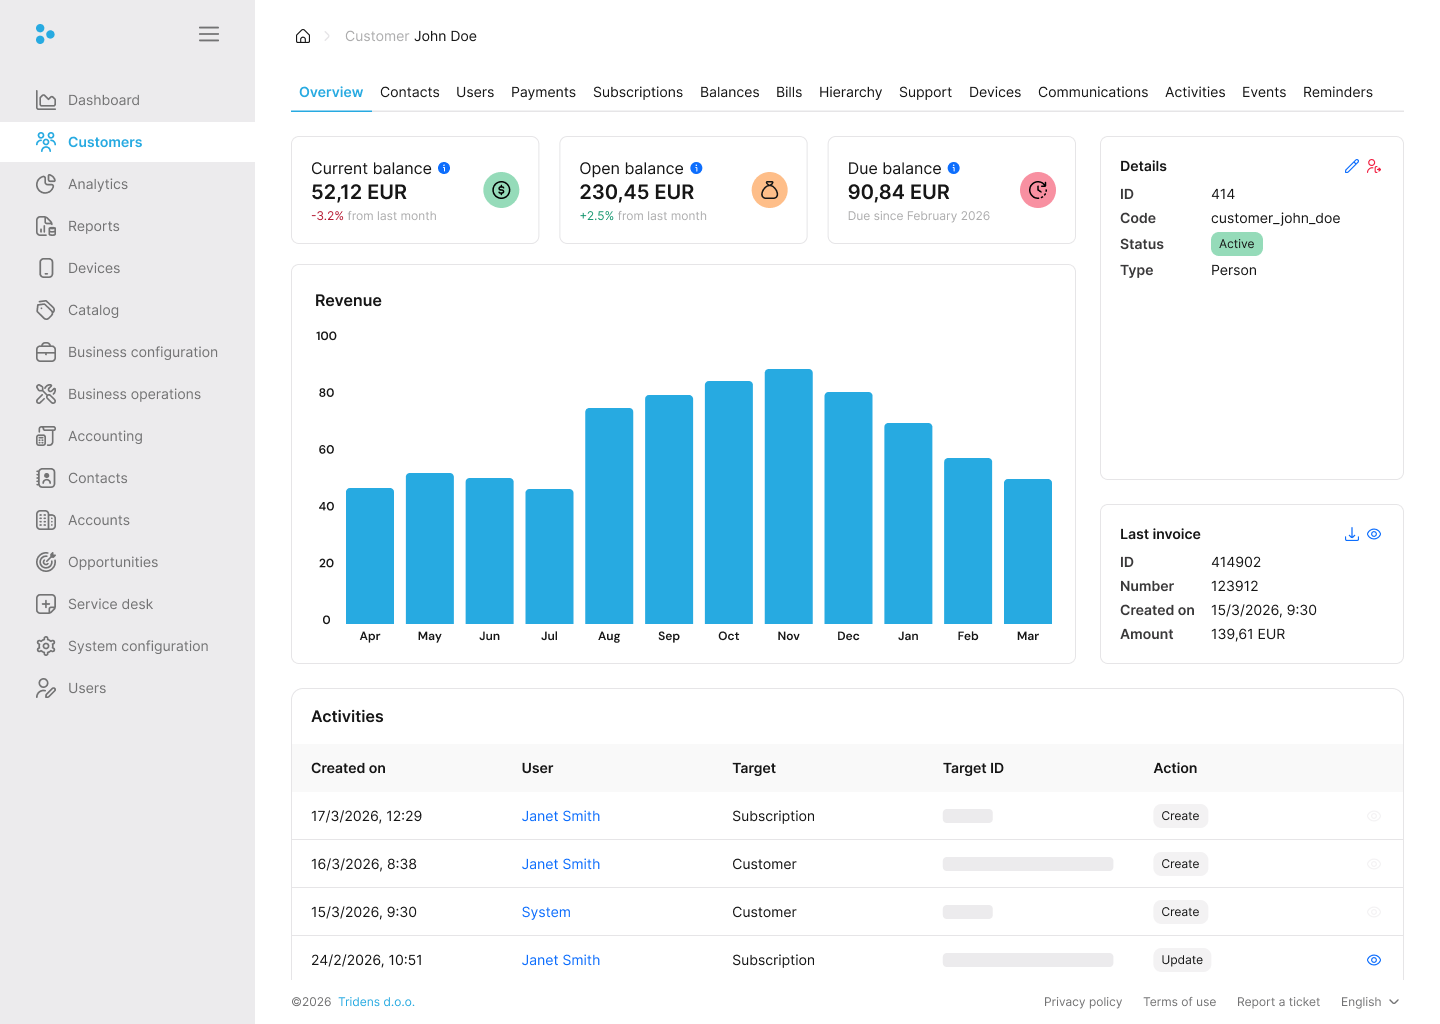Open the Subscriptions tab
The image size is (1440, 1024).
637,92
